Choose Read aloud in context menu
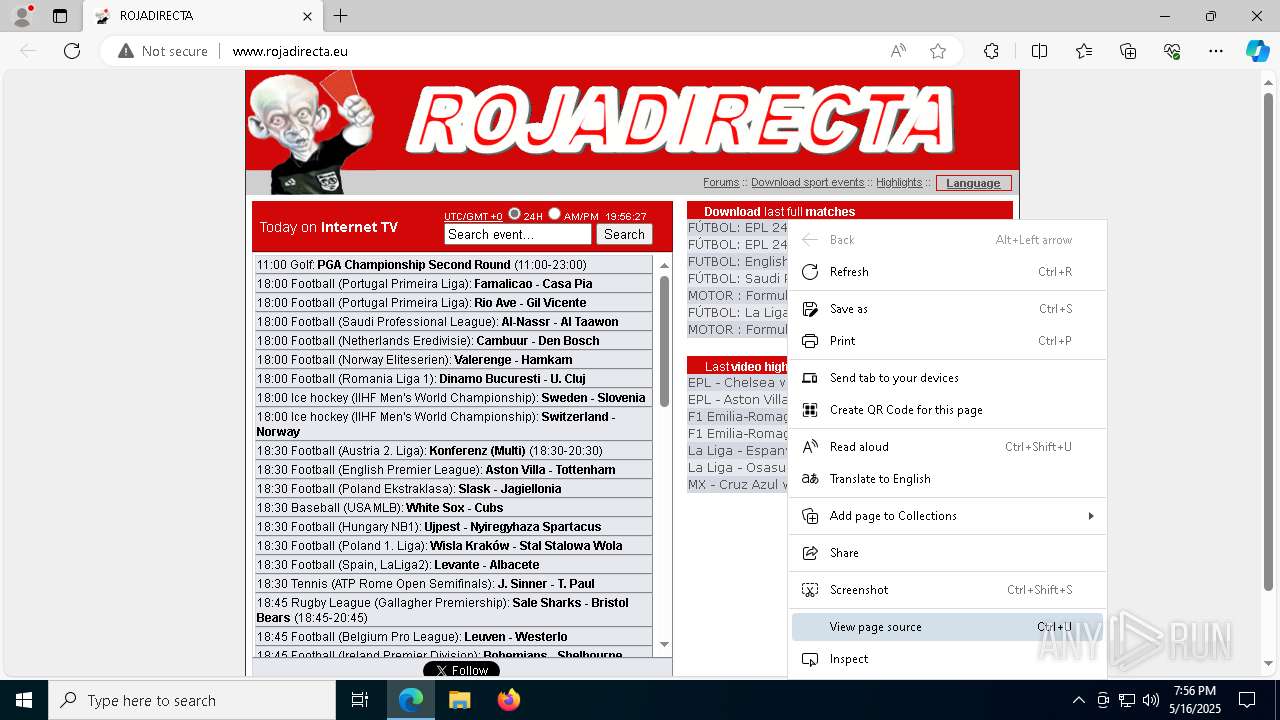1280x720 pixels. point(948,447)
